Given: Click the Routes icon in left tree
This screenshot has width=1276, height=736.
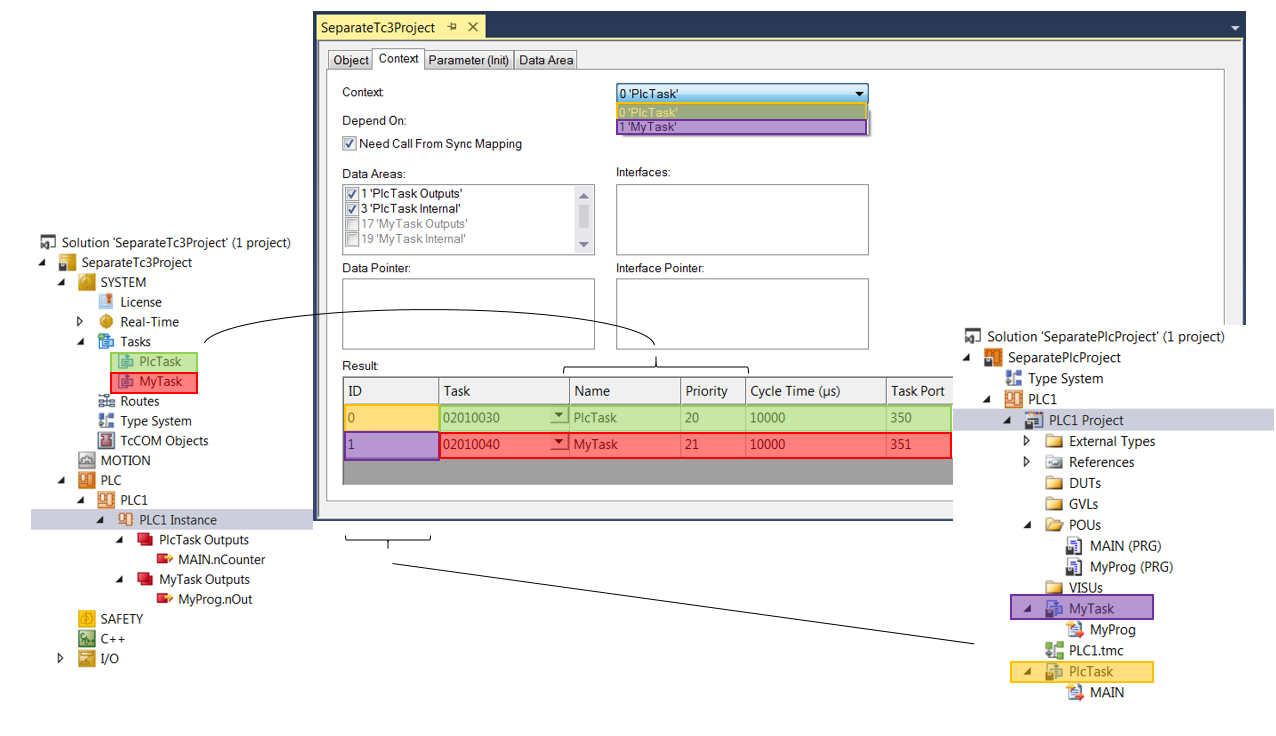Looking at the screenshot, I should click(x=106, y=401).
